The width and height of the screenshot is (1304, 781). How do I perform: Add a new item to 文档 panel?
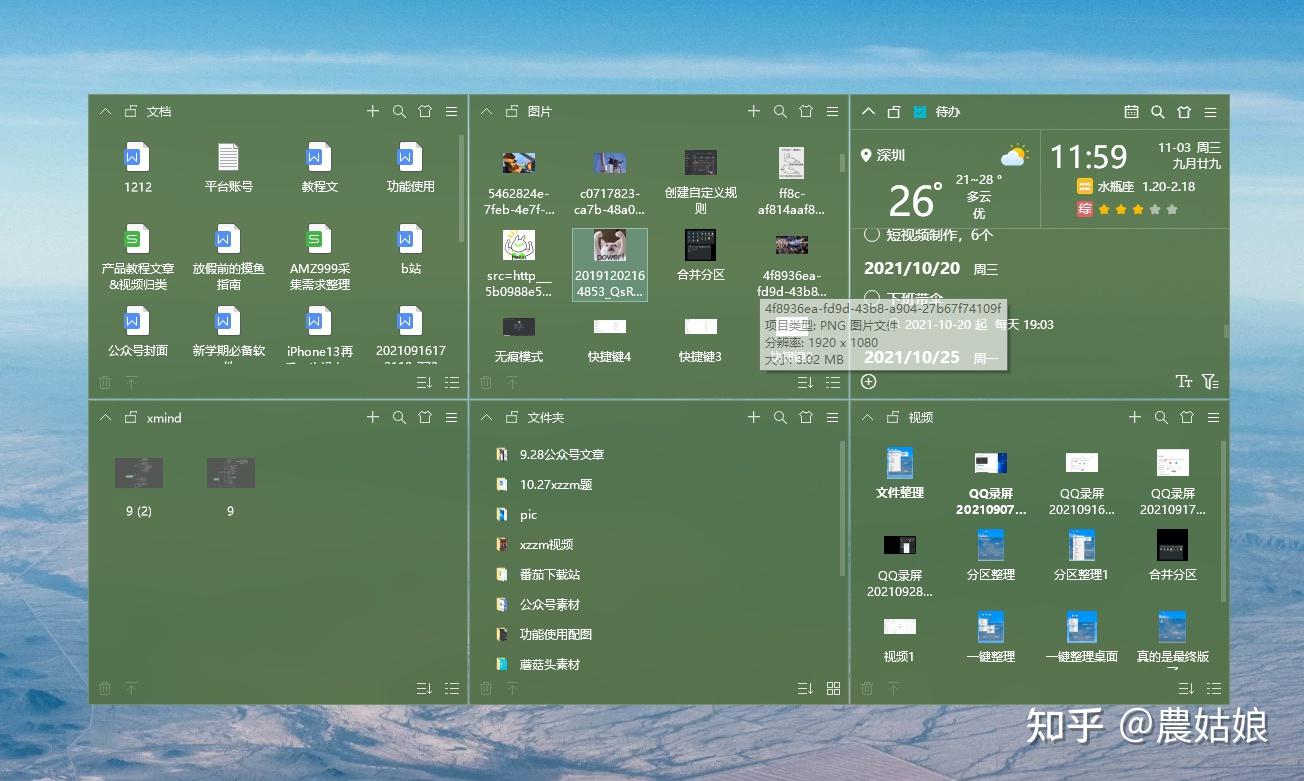click(x=373, y=112)
